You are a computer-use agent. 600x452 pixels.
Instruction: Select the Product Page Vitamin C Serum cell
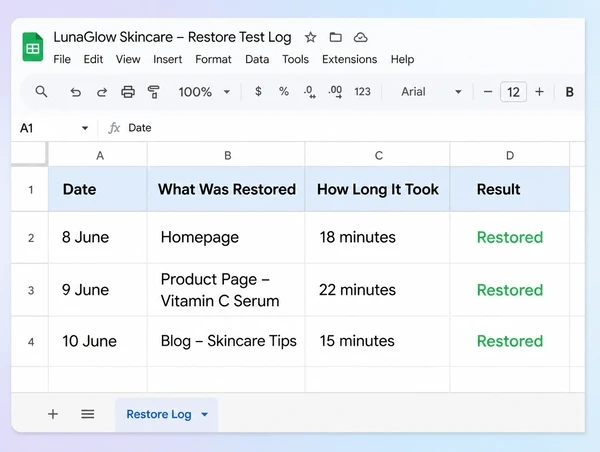click(226, 290)
